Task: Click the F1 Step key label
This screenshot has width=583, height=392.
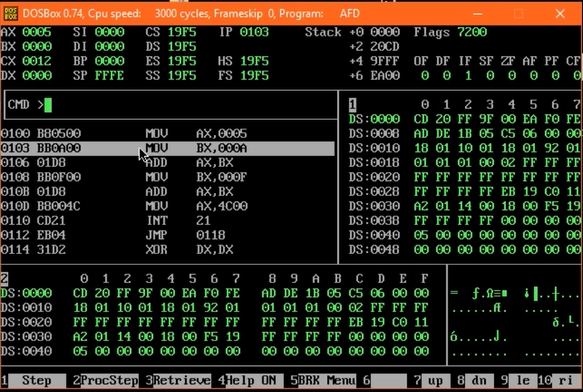Action: [36, 380]
